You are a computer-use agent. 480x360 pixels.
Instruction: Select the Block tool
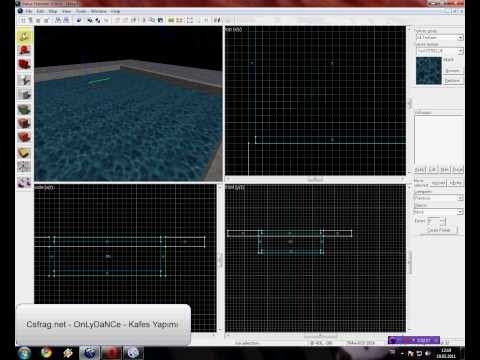(x=24, y=95)
